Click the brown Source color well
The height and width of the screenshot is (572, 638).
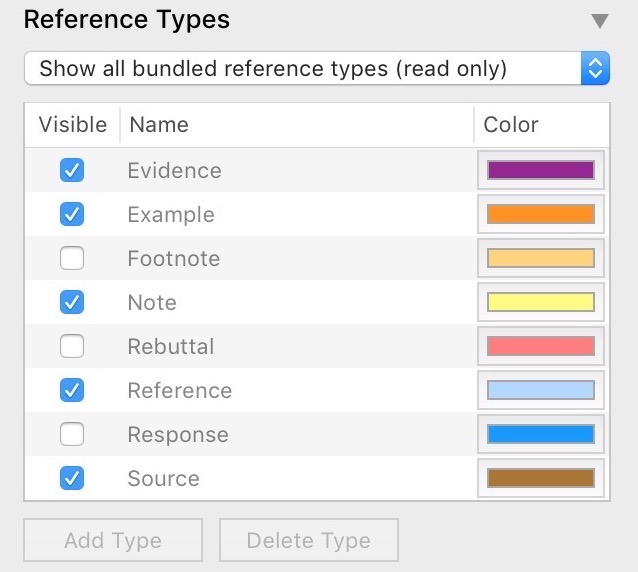(541, 478)
